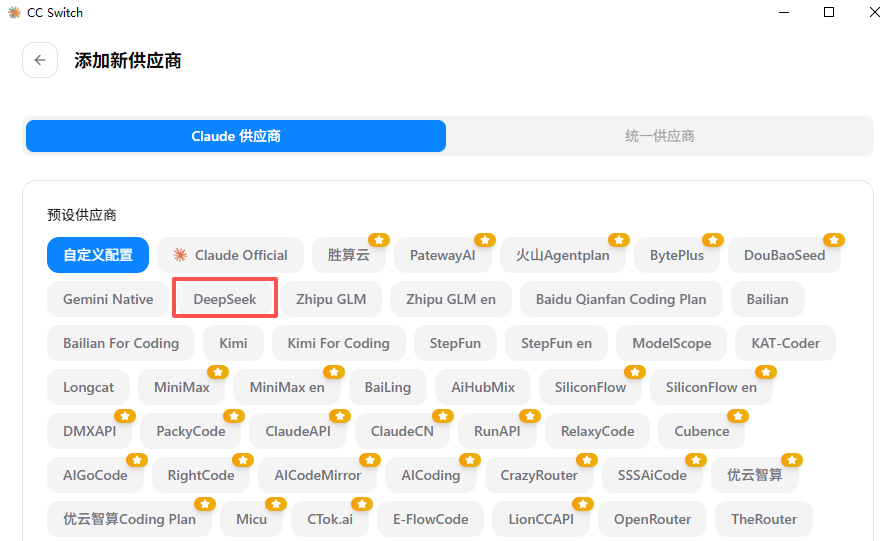The image size is (892, 541).
Task: Choose StepFun en preset
Action: pos(556,343)
